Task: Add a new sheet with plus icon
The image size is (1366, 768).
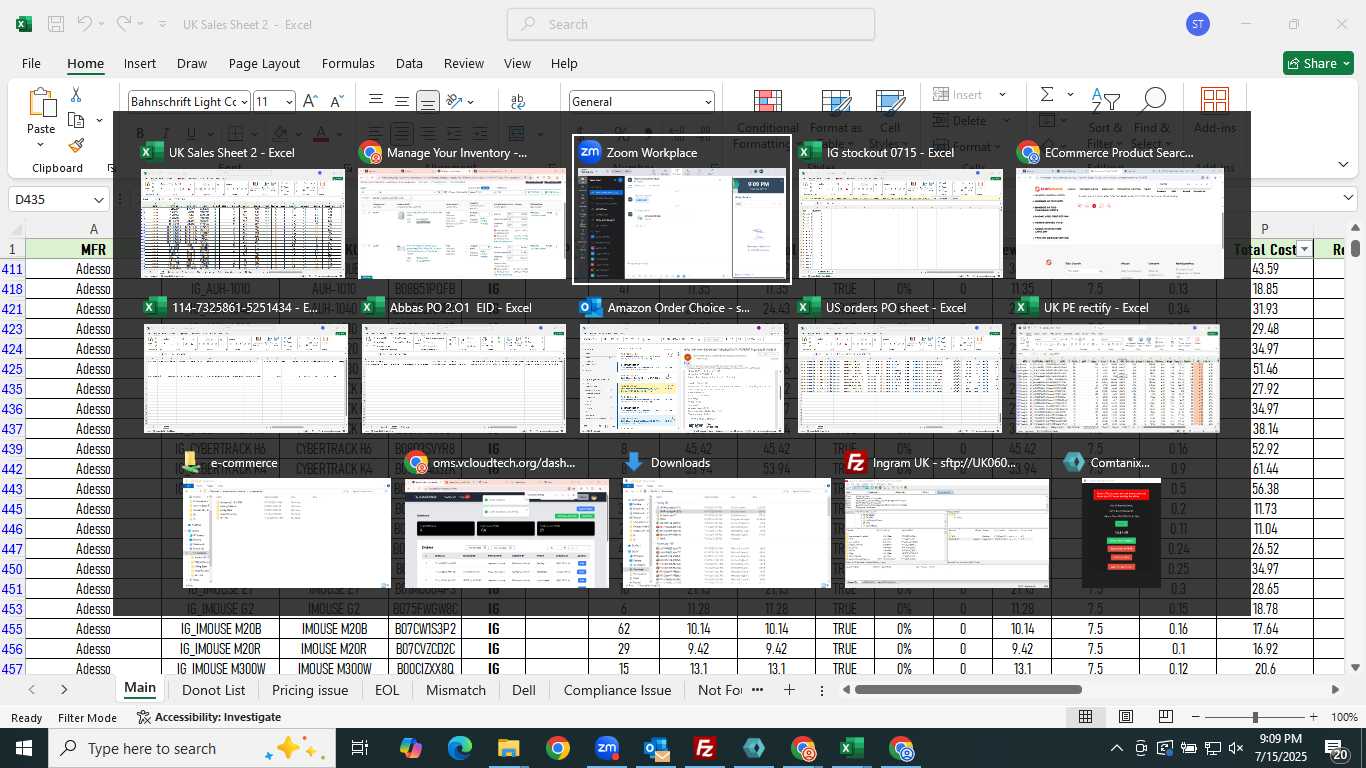Action: pos(789,690)
